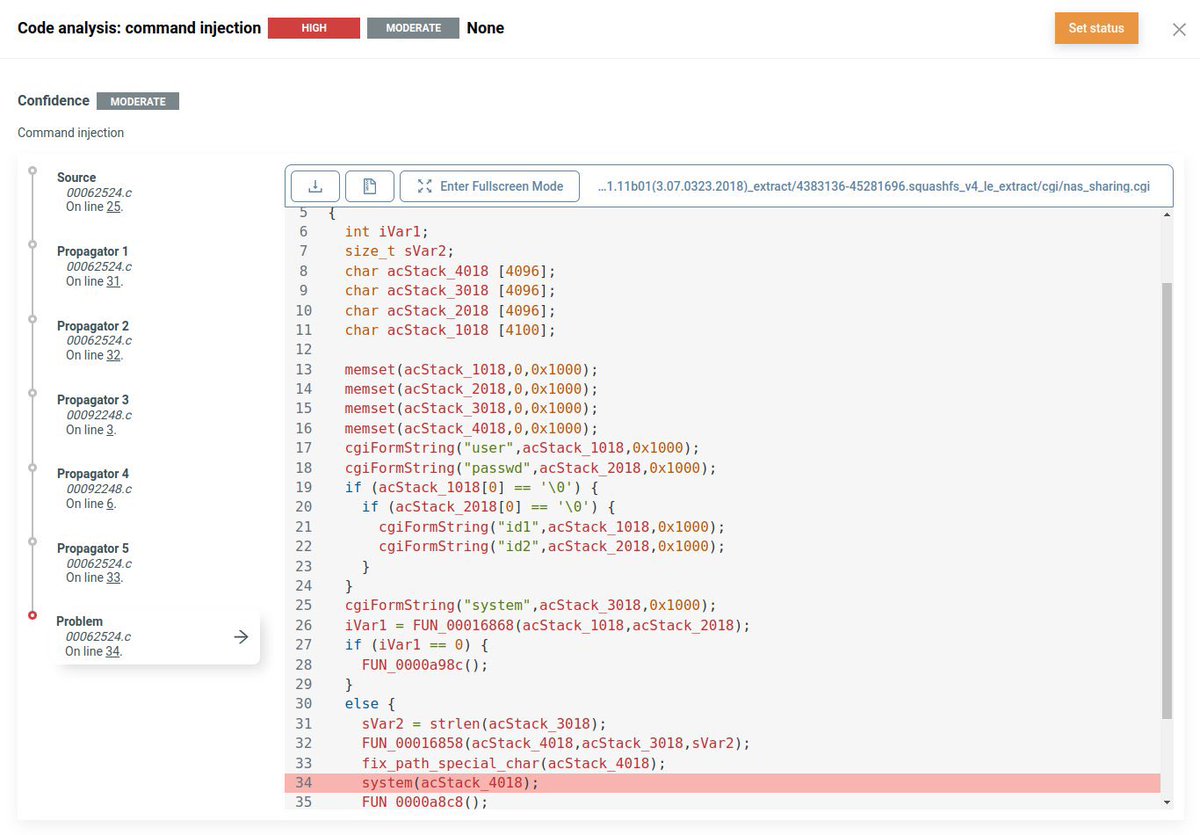1200x835 pixels.
Task: Click the cgiFormString("passwd") line 18
Action: (x=530, y=467)
